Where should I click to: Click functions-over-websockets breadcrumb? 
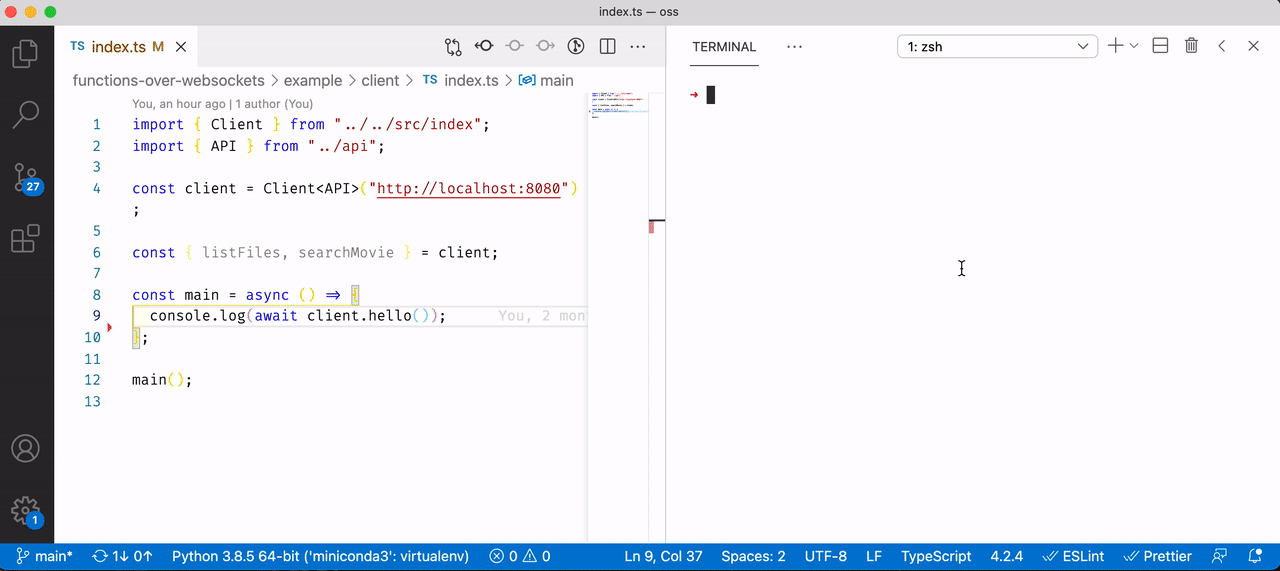click(169, 80)
